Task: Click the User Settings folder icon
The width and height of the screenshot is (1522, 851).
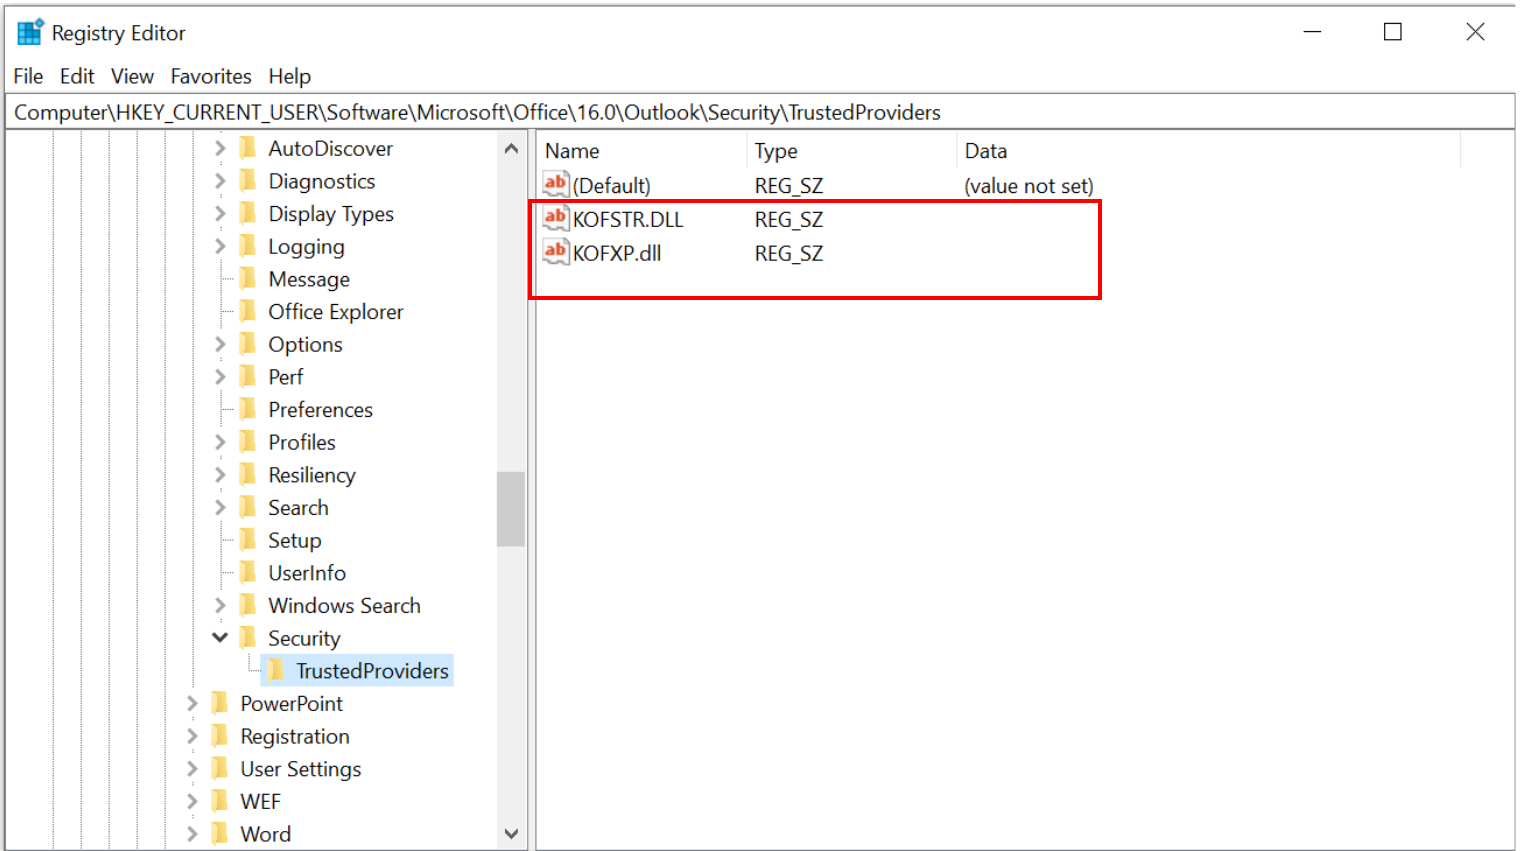Action: 220,769
